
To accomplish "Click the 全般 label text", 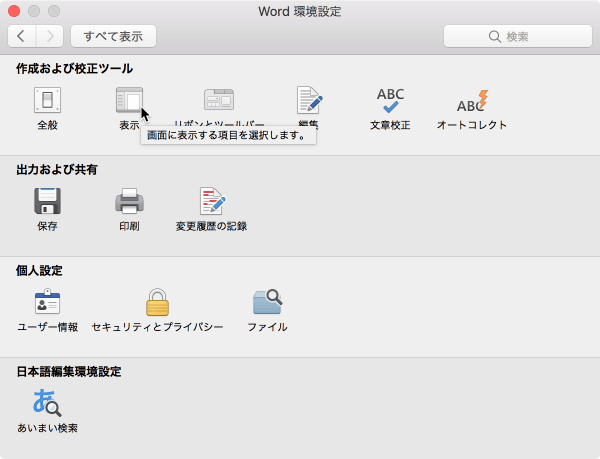I will [x=47, y=125].
